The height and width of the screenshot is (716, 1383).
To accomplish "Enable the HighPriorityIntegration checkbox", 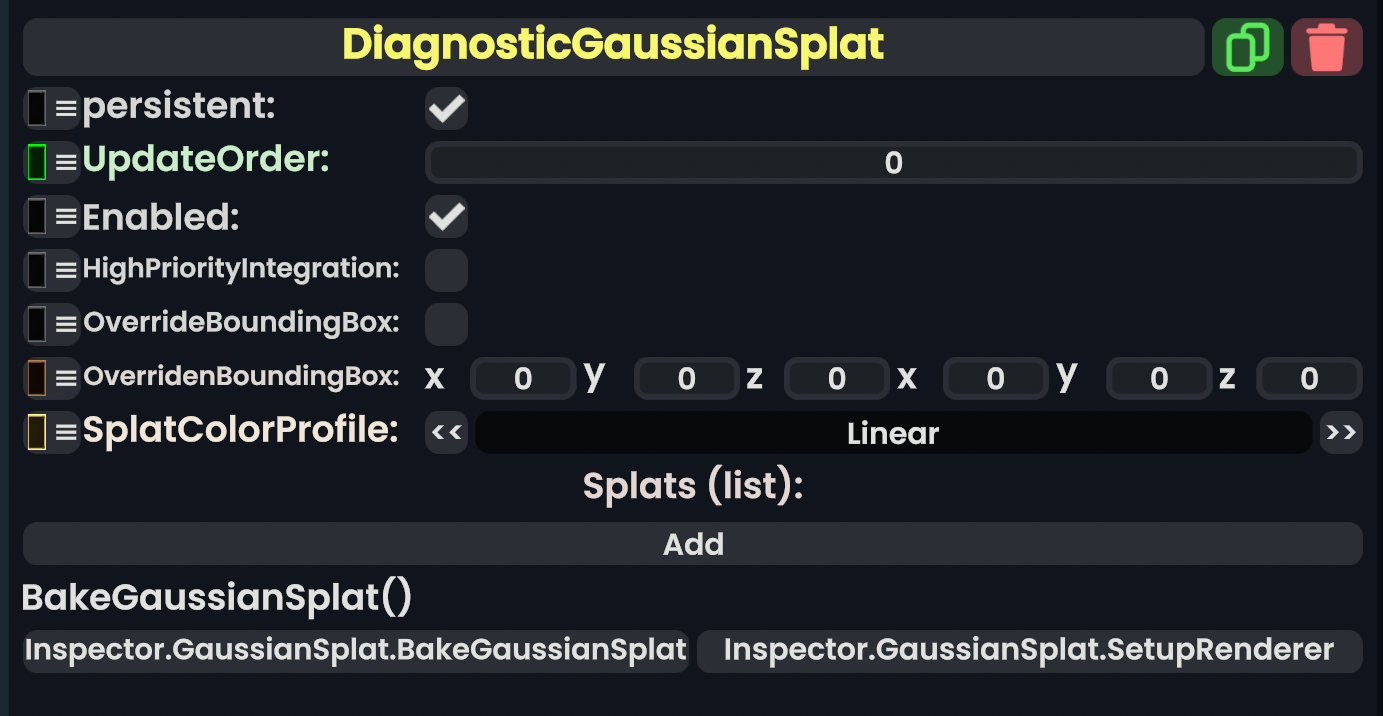I will tap(446, 270).
